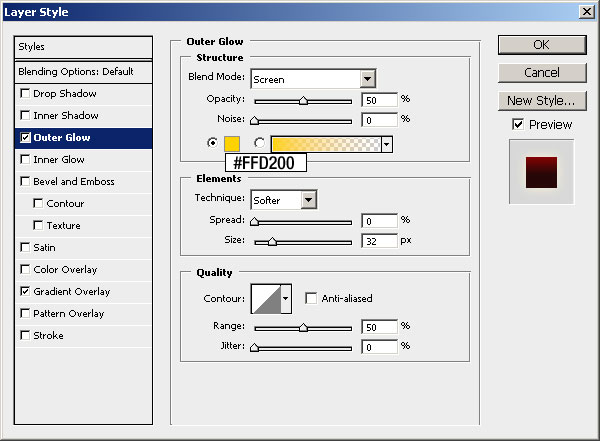
Task: Click the Size slider handle
Action: point(272,242)
